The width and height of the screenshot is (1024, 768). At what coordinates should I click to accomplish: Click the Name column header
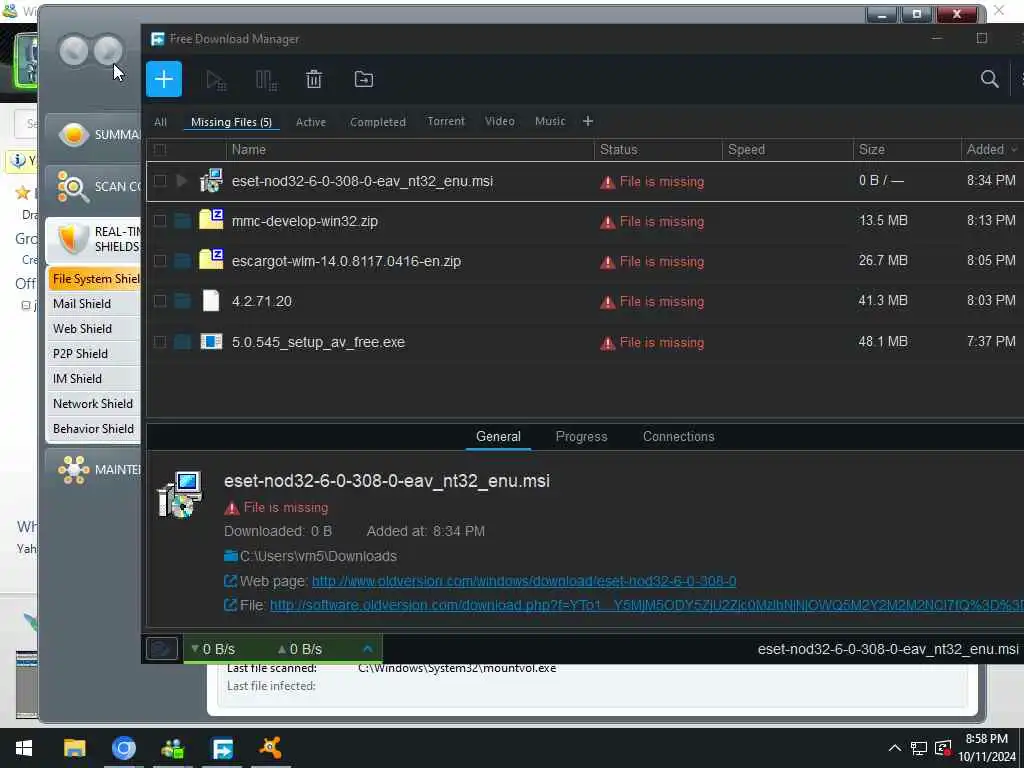point(410,150)
